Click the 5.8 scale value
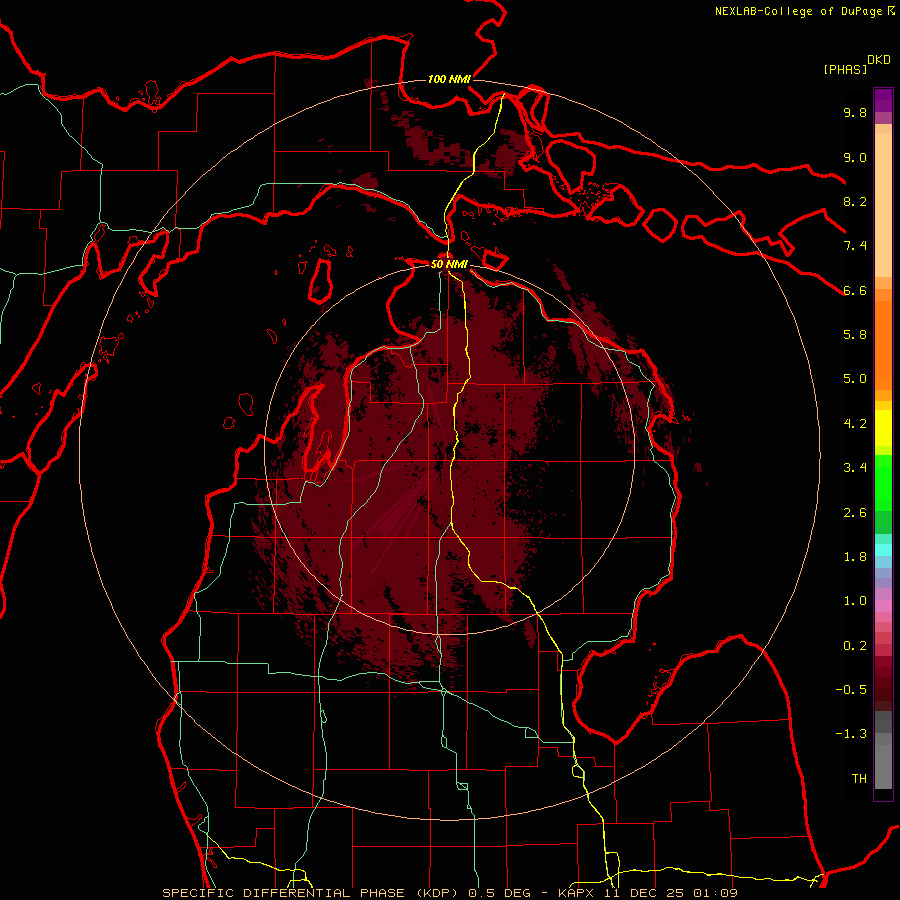900x900 pixels. [x=855, y=335]
